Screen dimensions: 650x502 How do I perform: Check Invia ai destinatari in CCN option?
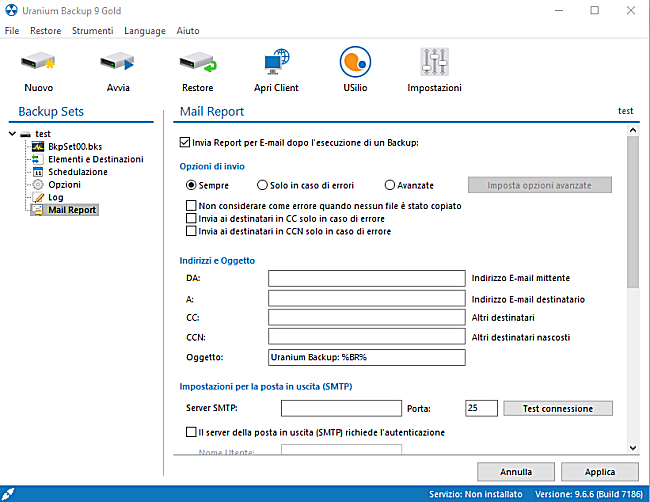click(191, 231)
